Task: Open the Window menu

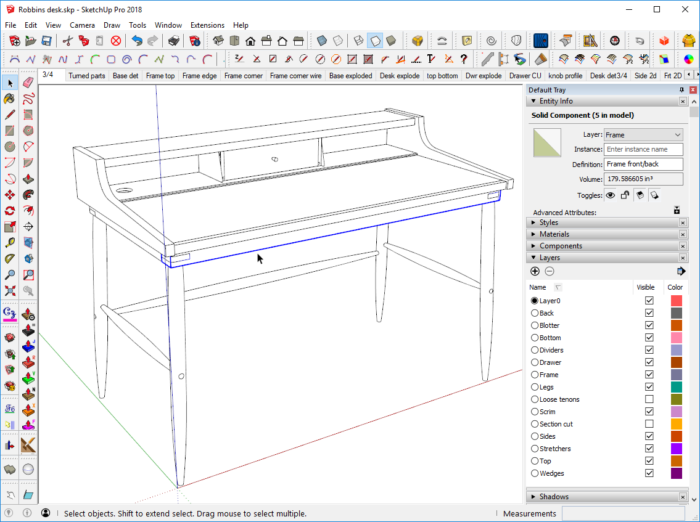Action: [x=168, y=25]
